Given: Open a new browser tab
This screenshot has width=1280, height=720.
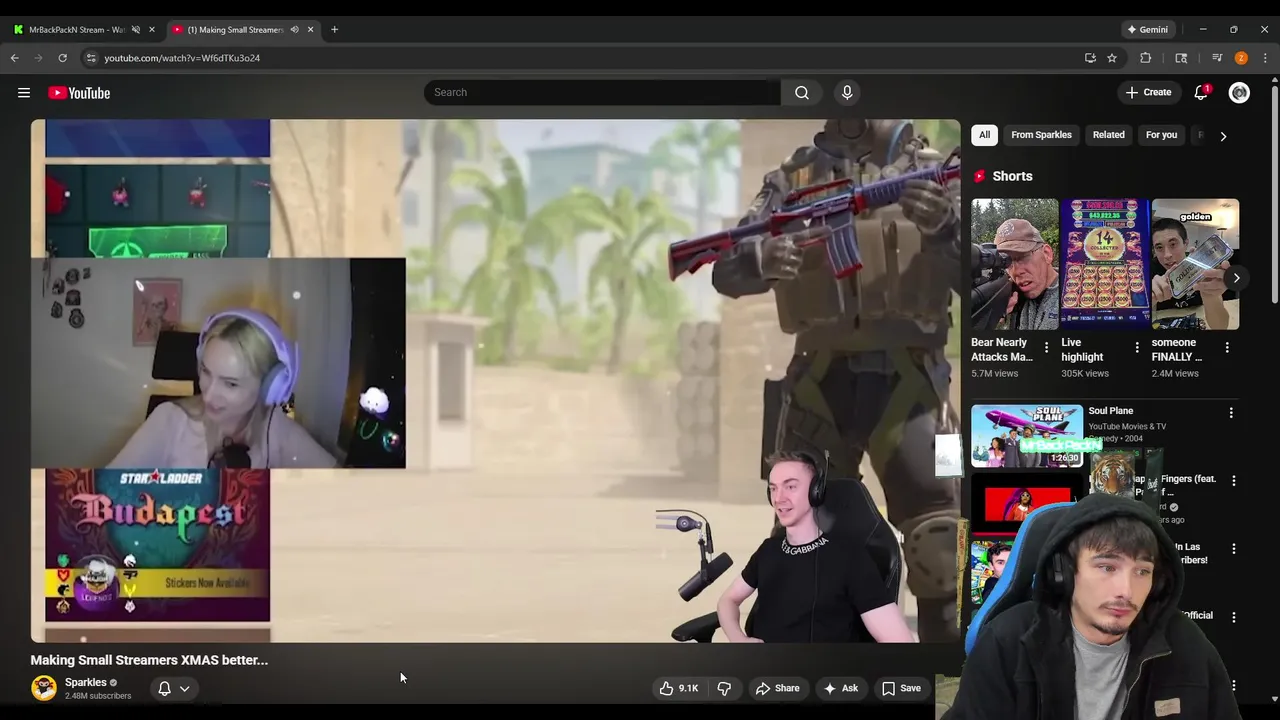Looking at the screenshot, I should (334, 30).
